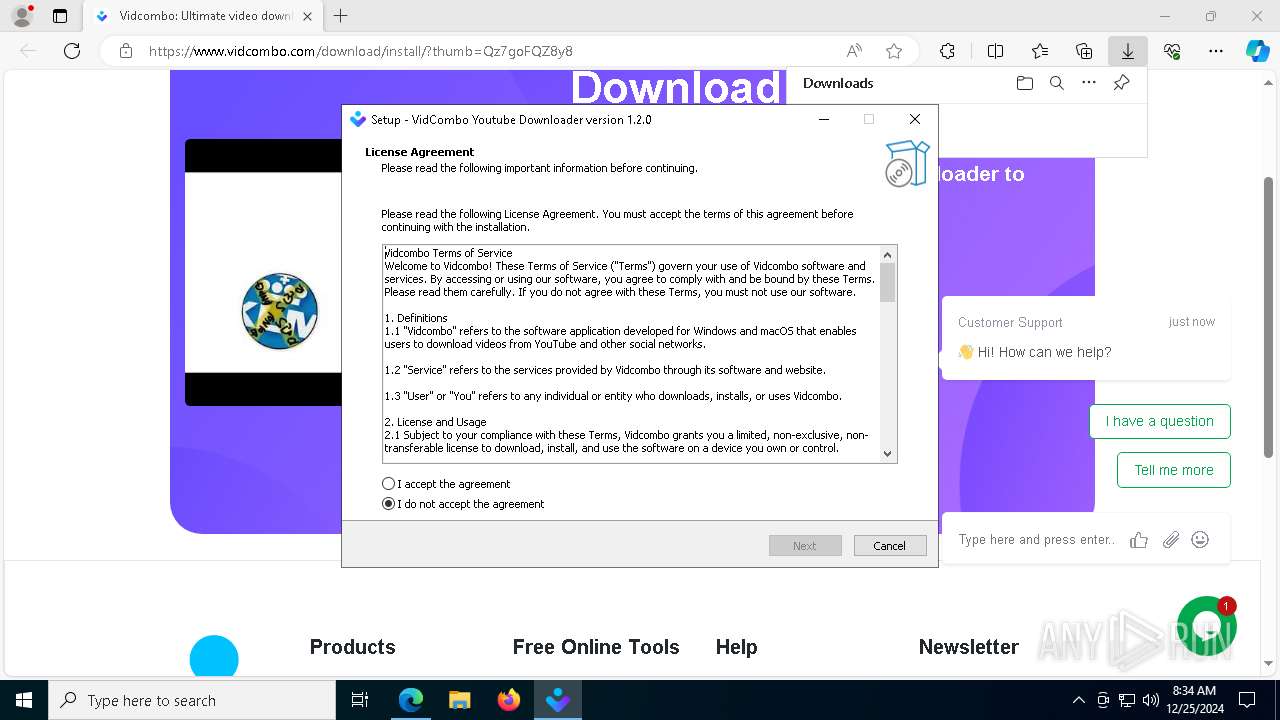Click VidCombo installer taskbar icon
1280x720 pixels.
coord(558,700)
